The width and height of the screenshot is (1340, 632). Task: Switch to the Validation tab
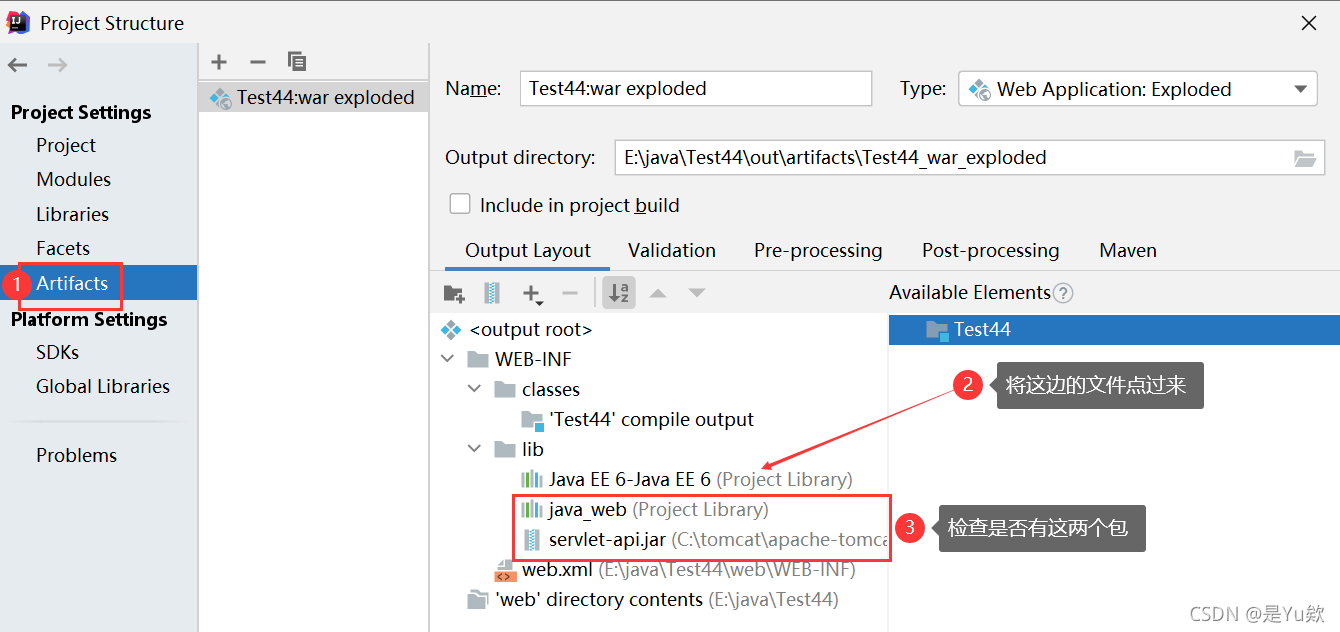tap(672, 250)
